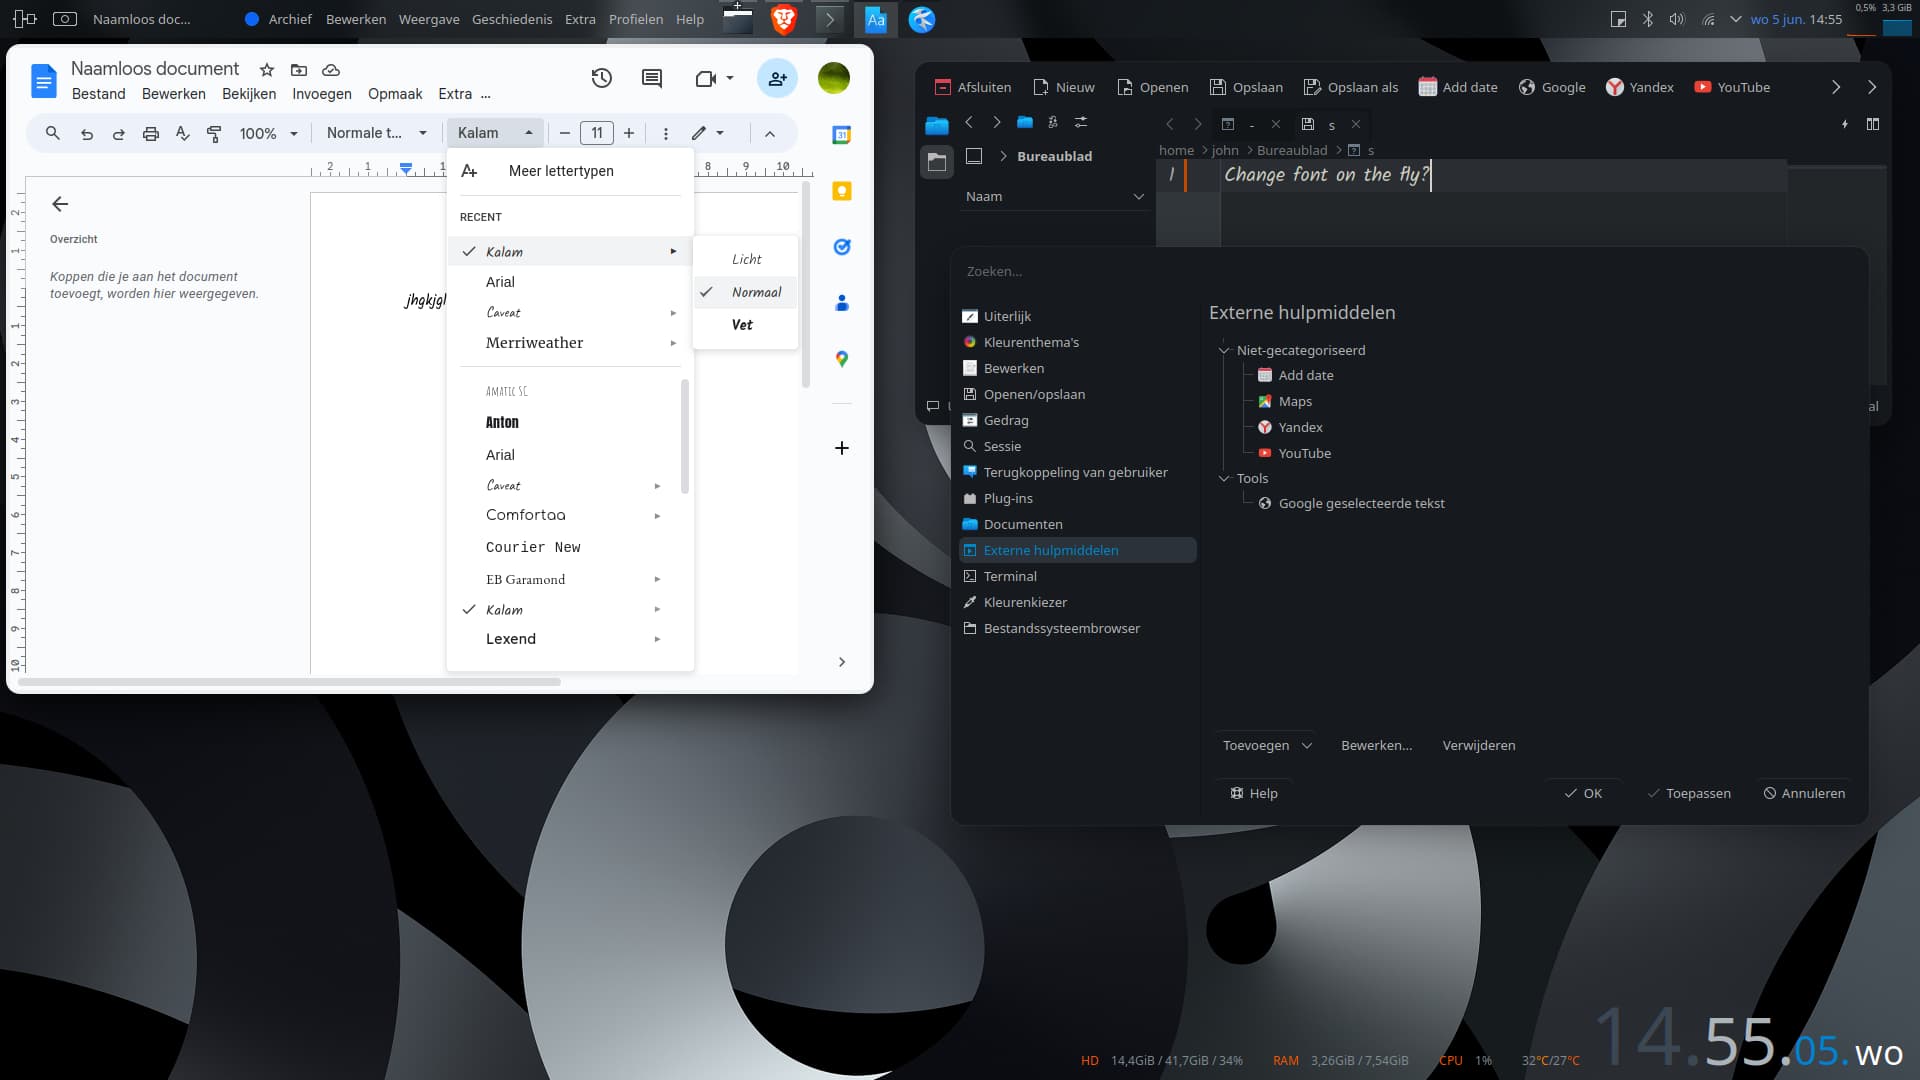1920x1080 pixels.
Task: Open the Toevoegen dropdown in the tools dialog
Action: click(1265, 745)
